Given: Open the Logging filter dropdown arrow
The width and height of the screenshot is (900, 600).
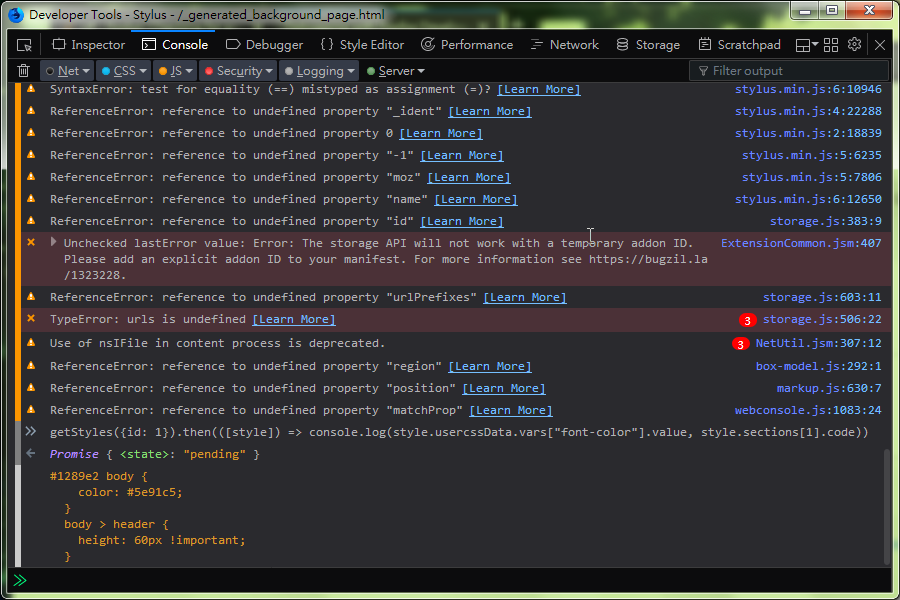Looking at the screenshot, I should coord(351,71).
